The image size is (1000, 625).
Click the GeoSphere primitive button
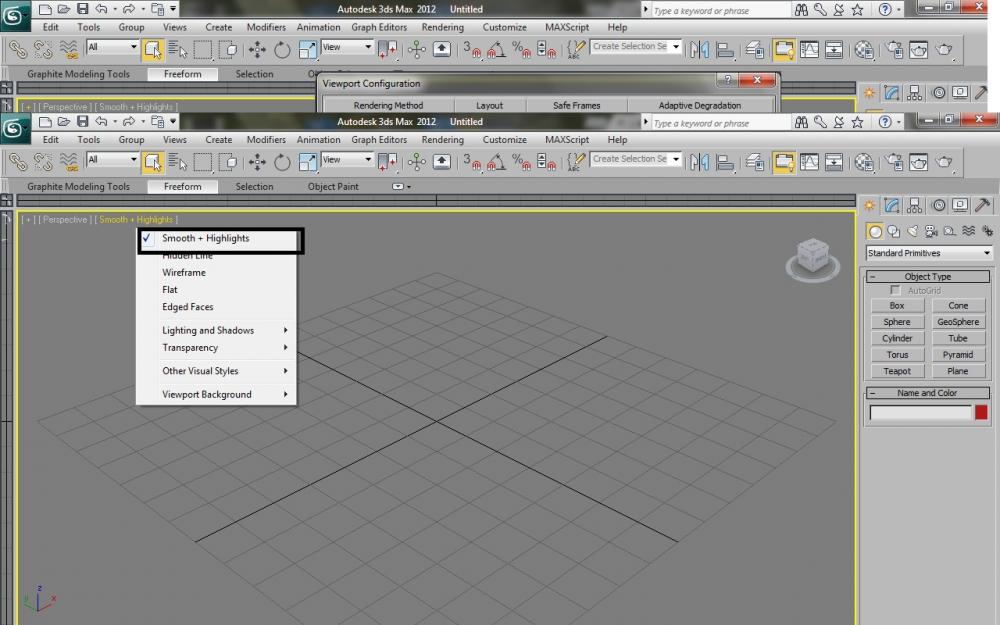click(958, 322)
